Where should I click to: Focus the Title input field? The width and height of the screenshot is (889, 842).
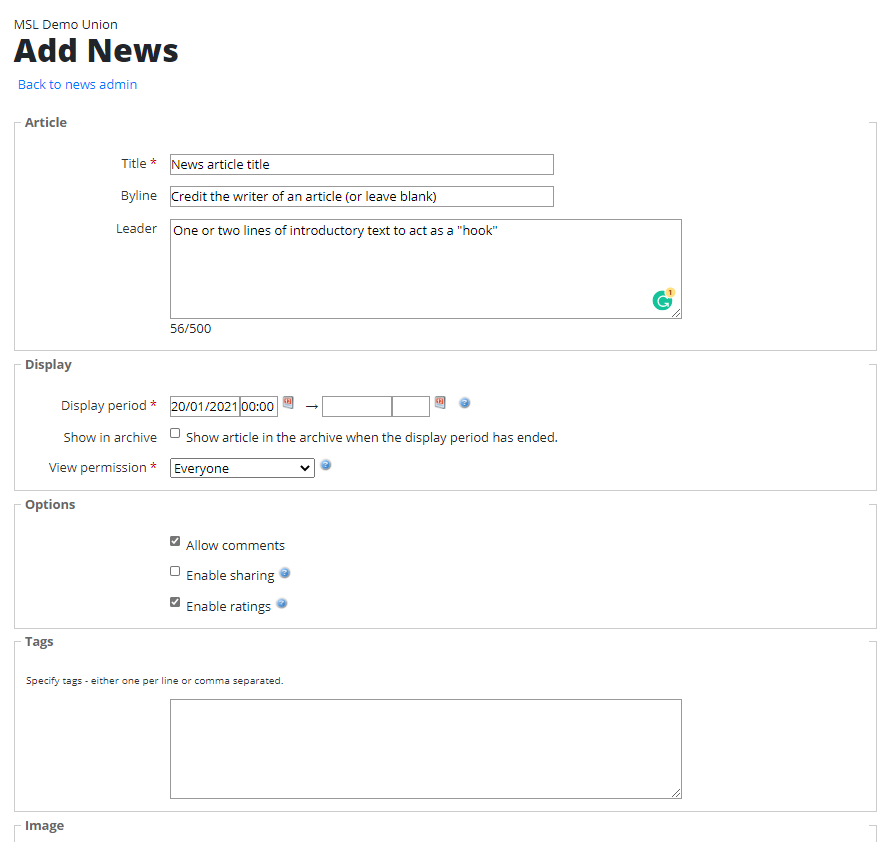tap(362, 164)
